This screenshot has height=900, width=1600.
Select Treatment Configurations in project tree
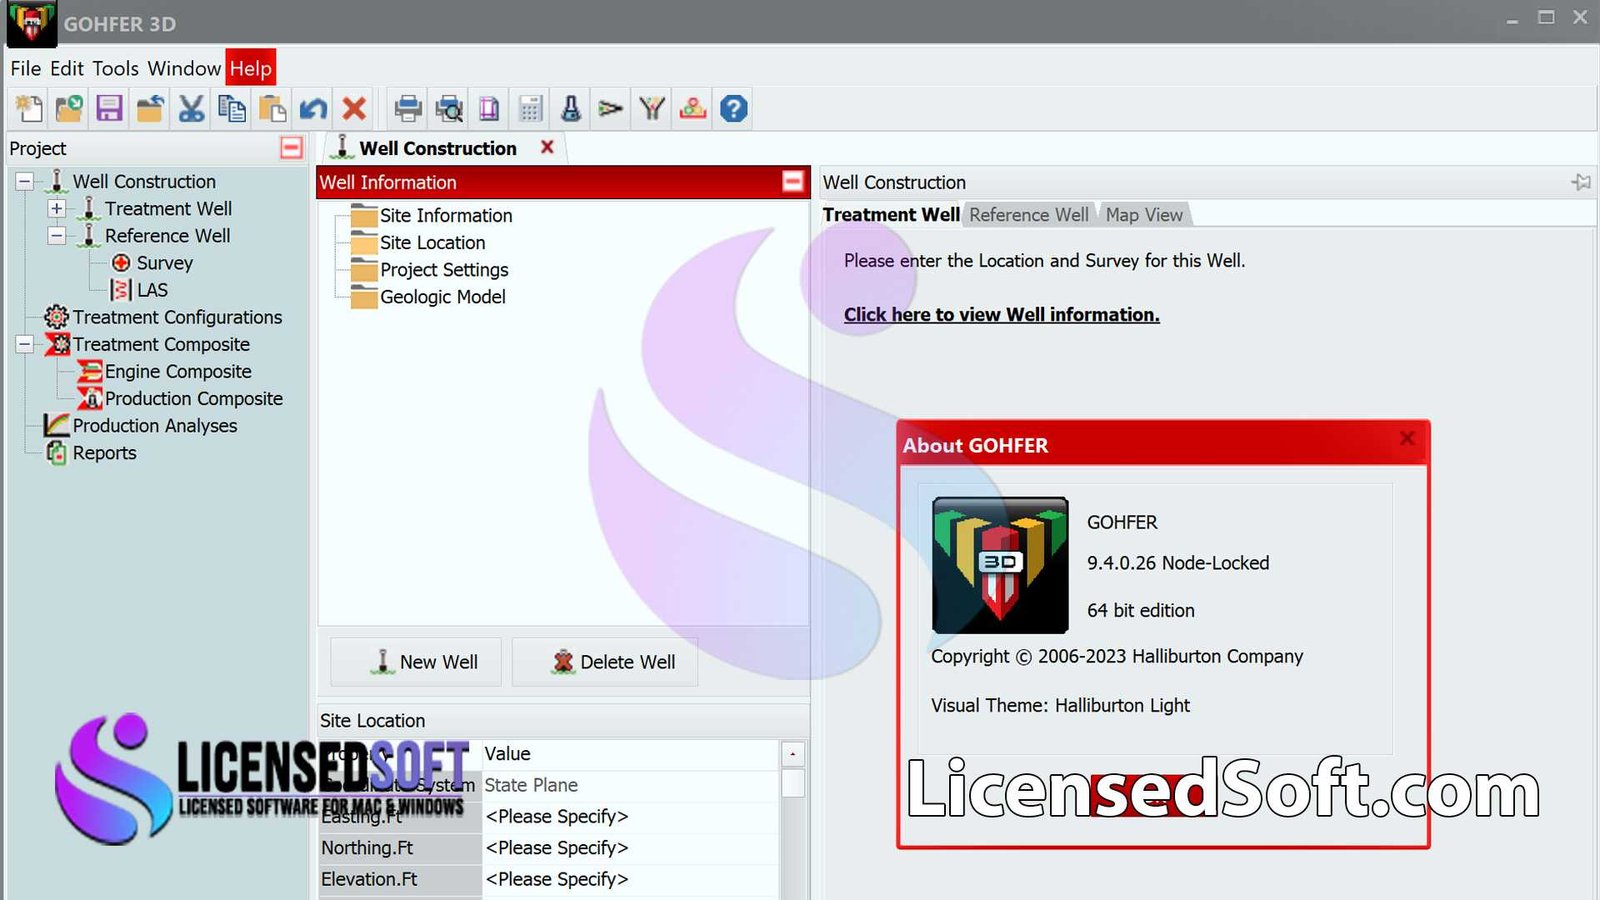(x=177, y=317)
